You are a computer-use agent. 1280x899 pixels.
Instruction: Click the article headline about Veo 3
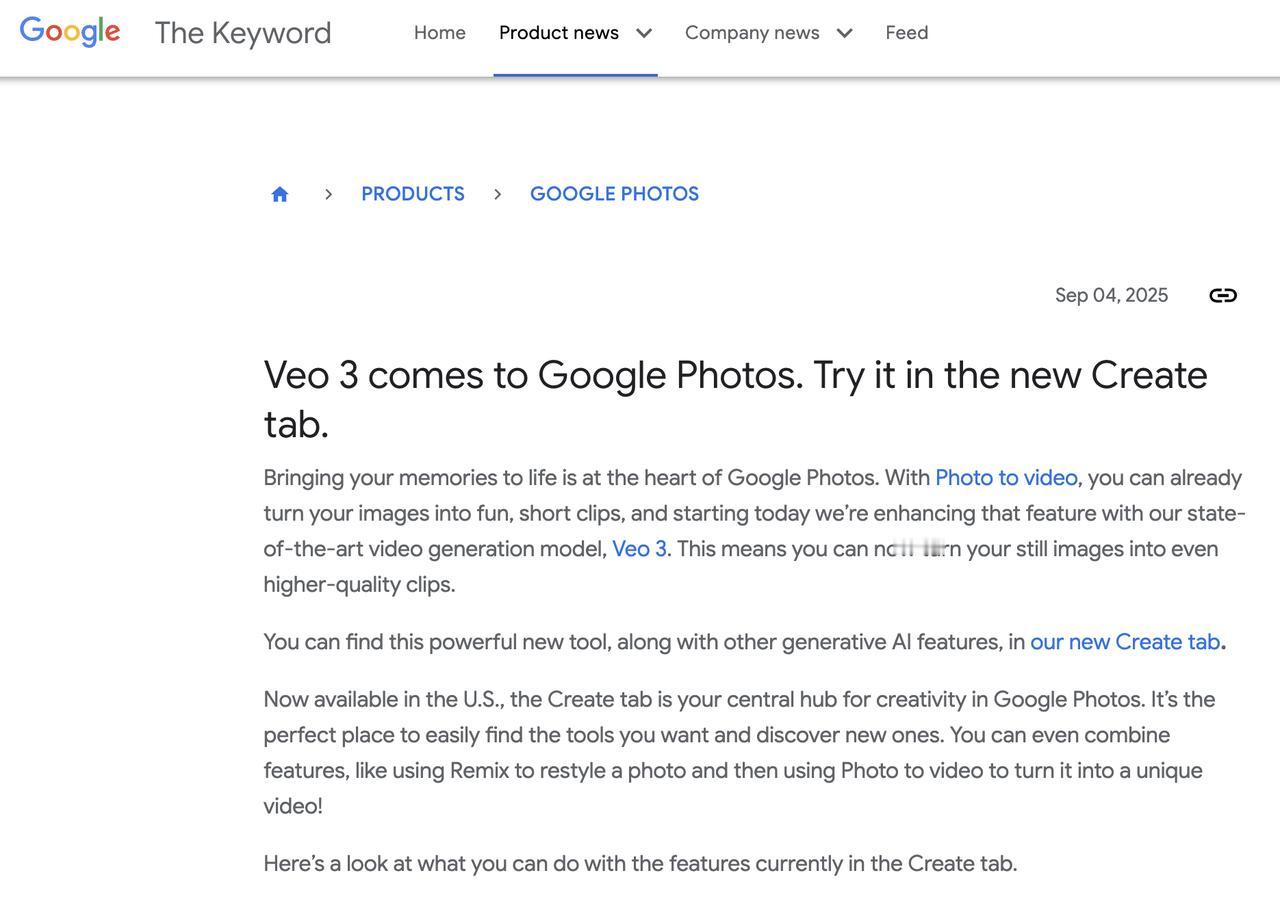735,399
